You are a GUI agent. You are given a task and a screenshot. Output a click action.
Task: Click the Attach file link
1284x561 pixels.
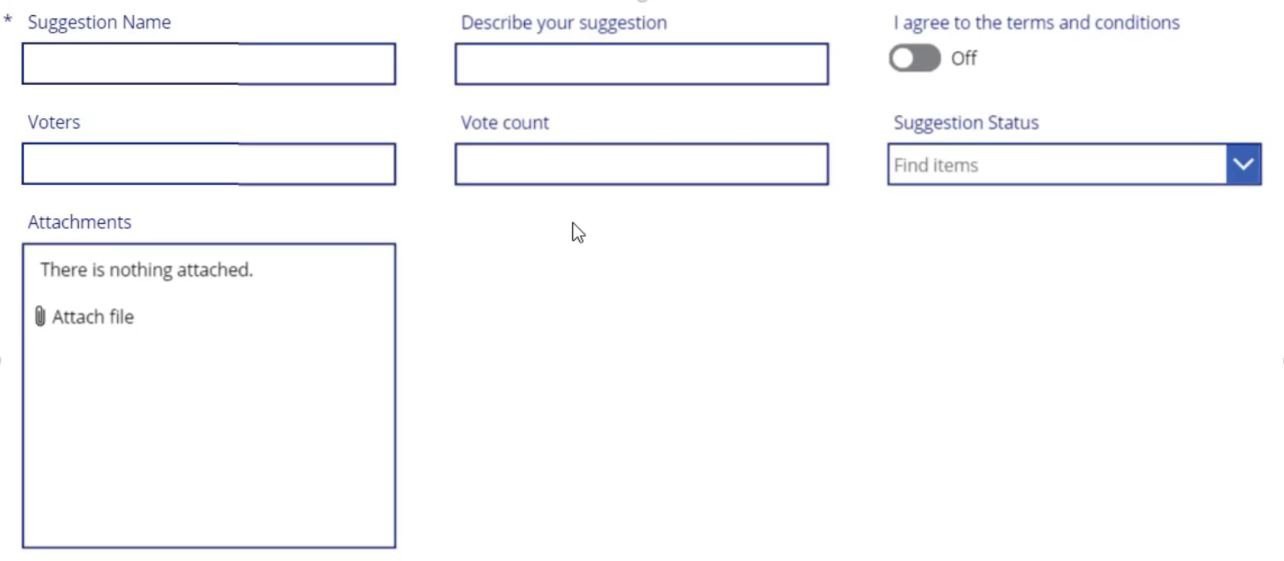[x=93, y=317]
